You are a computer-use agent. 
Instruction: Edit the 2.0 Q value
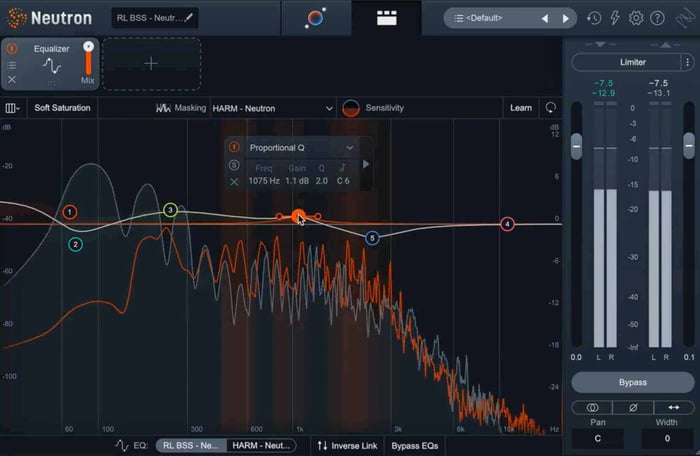(x=321, y=181)
